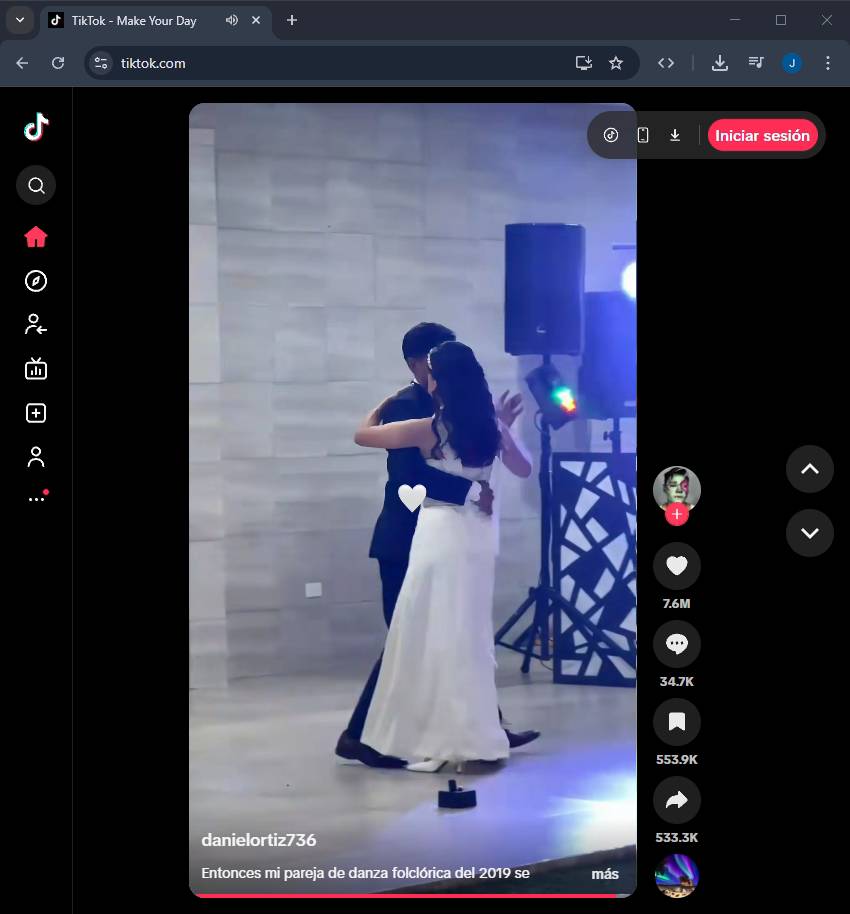Open danielortiz736 profile link

[259, 840]
